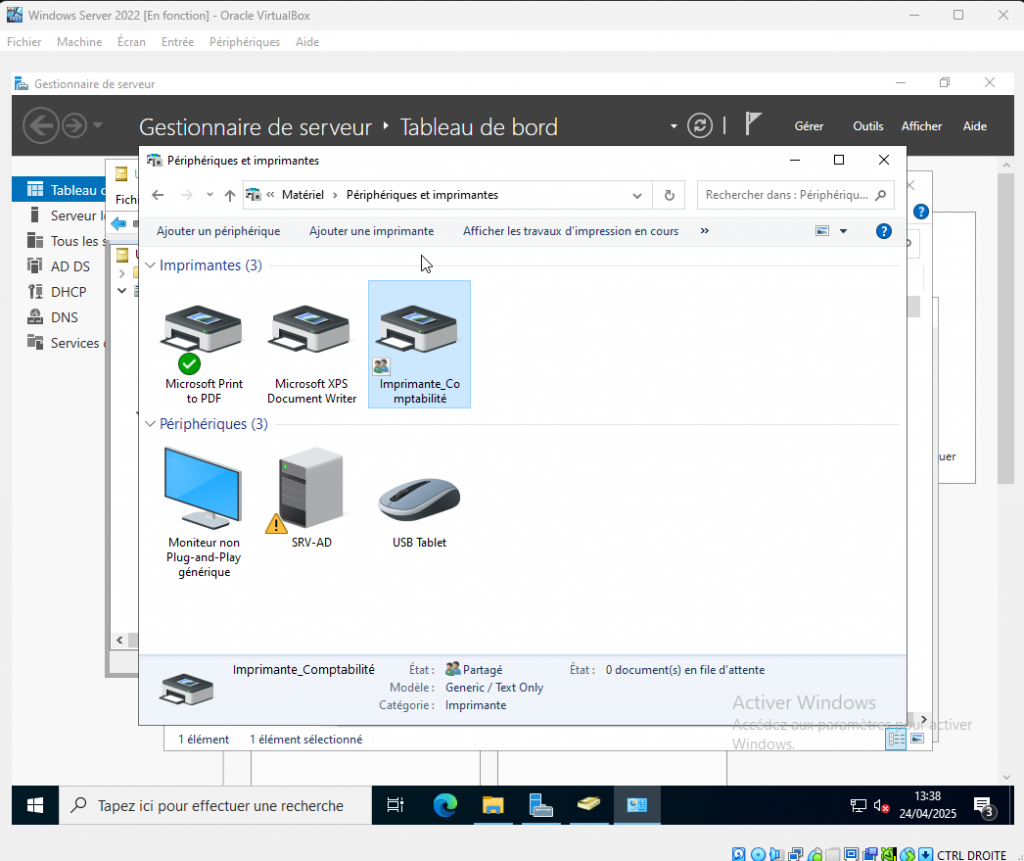Click the blue help question mark icon
Viewport: 1024px width, 861px height.
coord(883,231)
